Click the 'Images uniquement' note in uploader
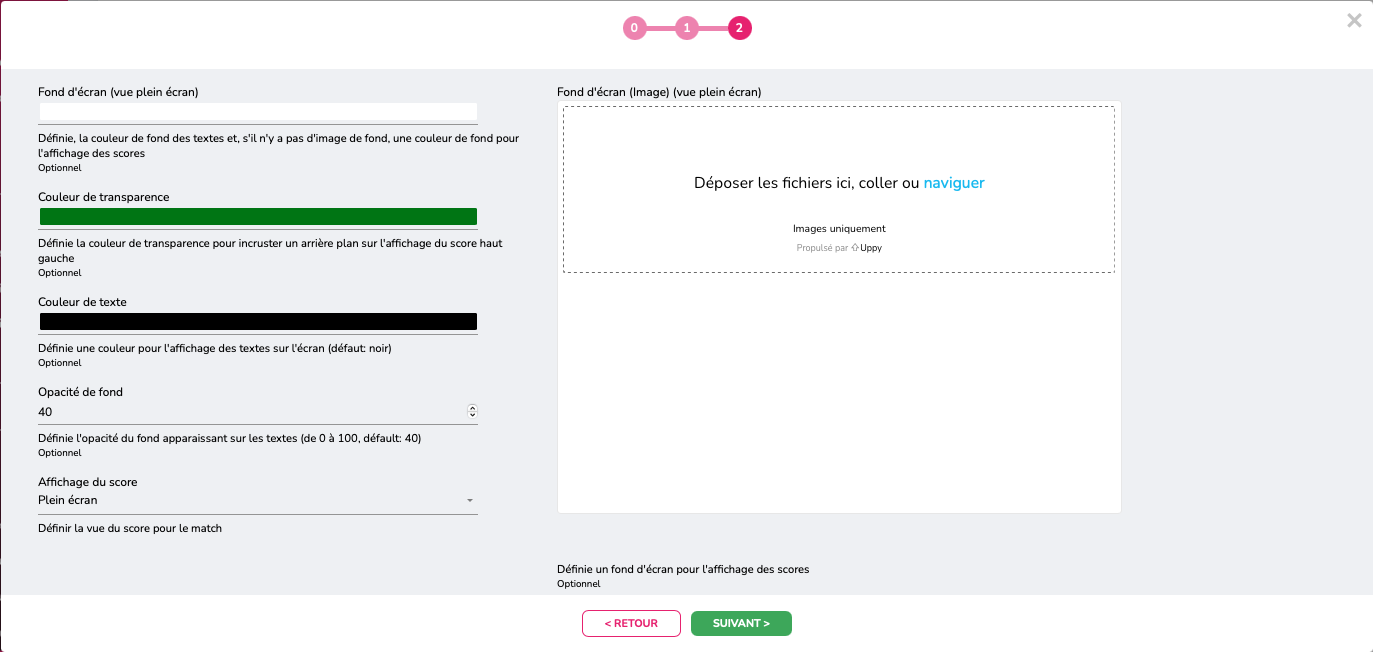This screenshot has width=1373, height=652. pos(839,229)
